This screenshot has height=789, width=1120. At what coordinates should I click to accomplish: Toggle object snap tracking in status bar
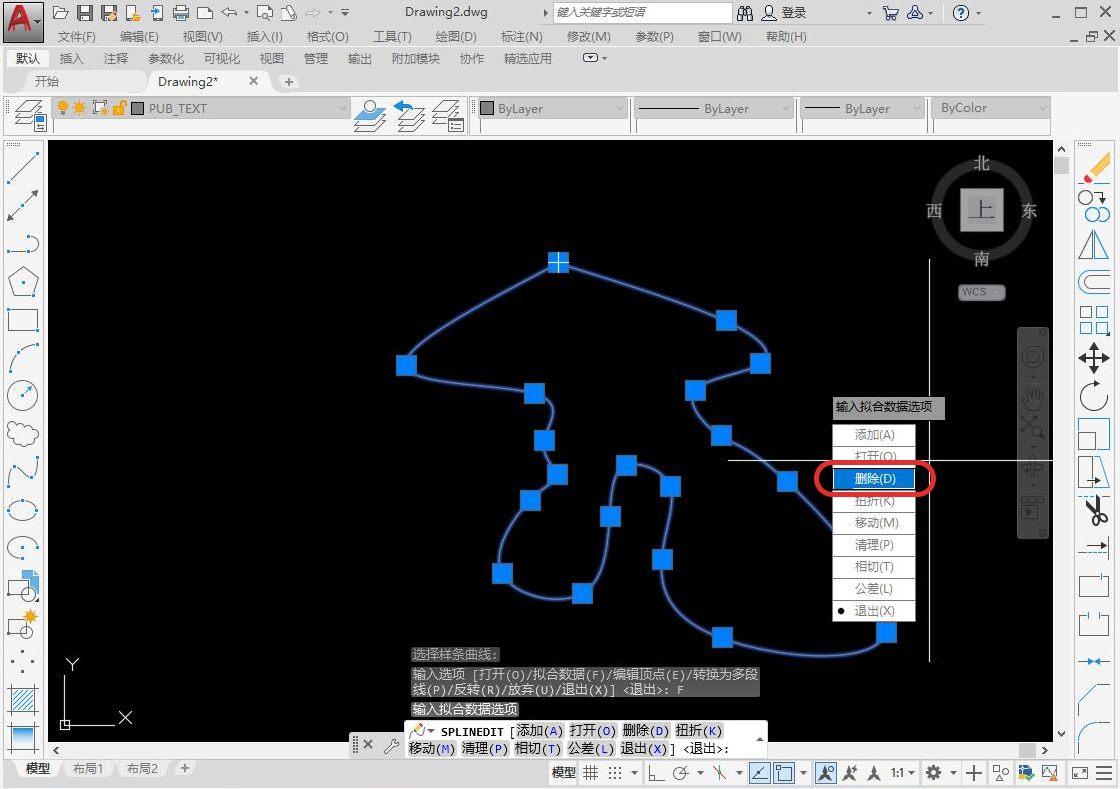point(760,773)
